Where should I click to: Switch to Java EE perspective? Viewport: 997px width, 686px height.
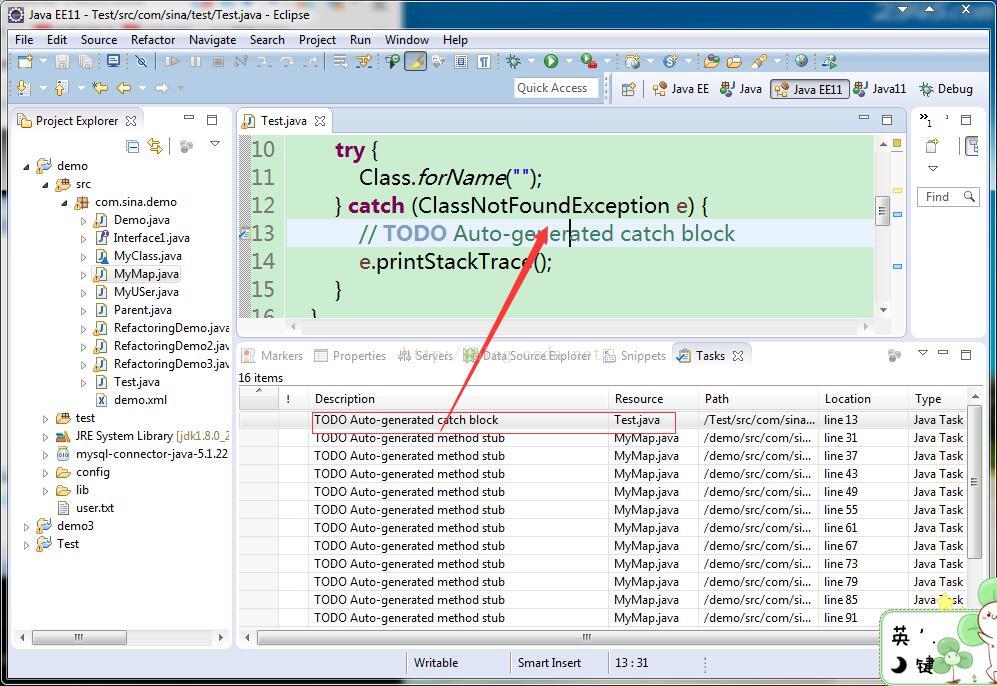pyautogui.click(x=681, y=89)
